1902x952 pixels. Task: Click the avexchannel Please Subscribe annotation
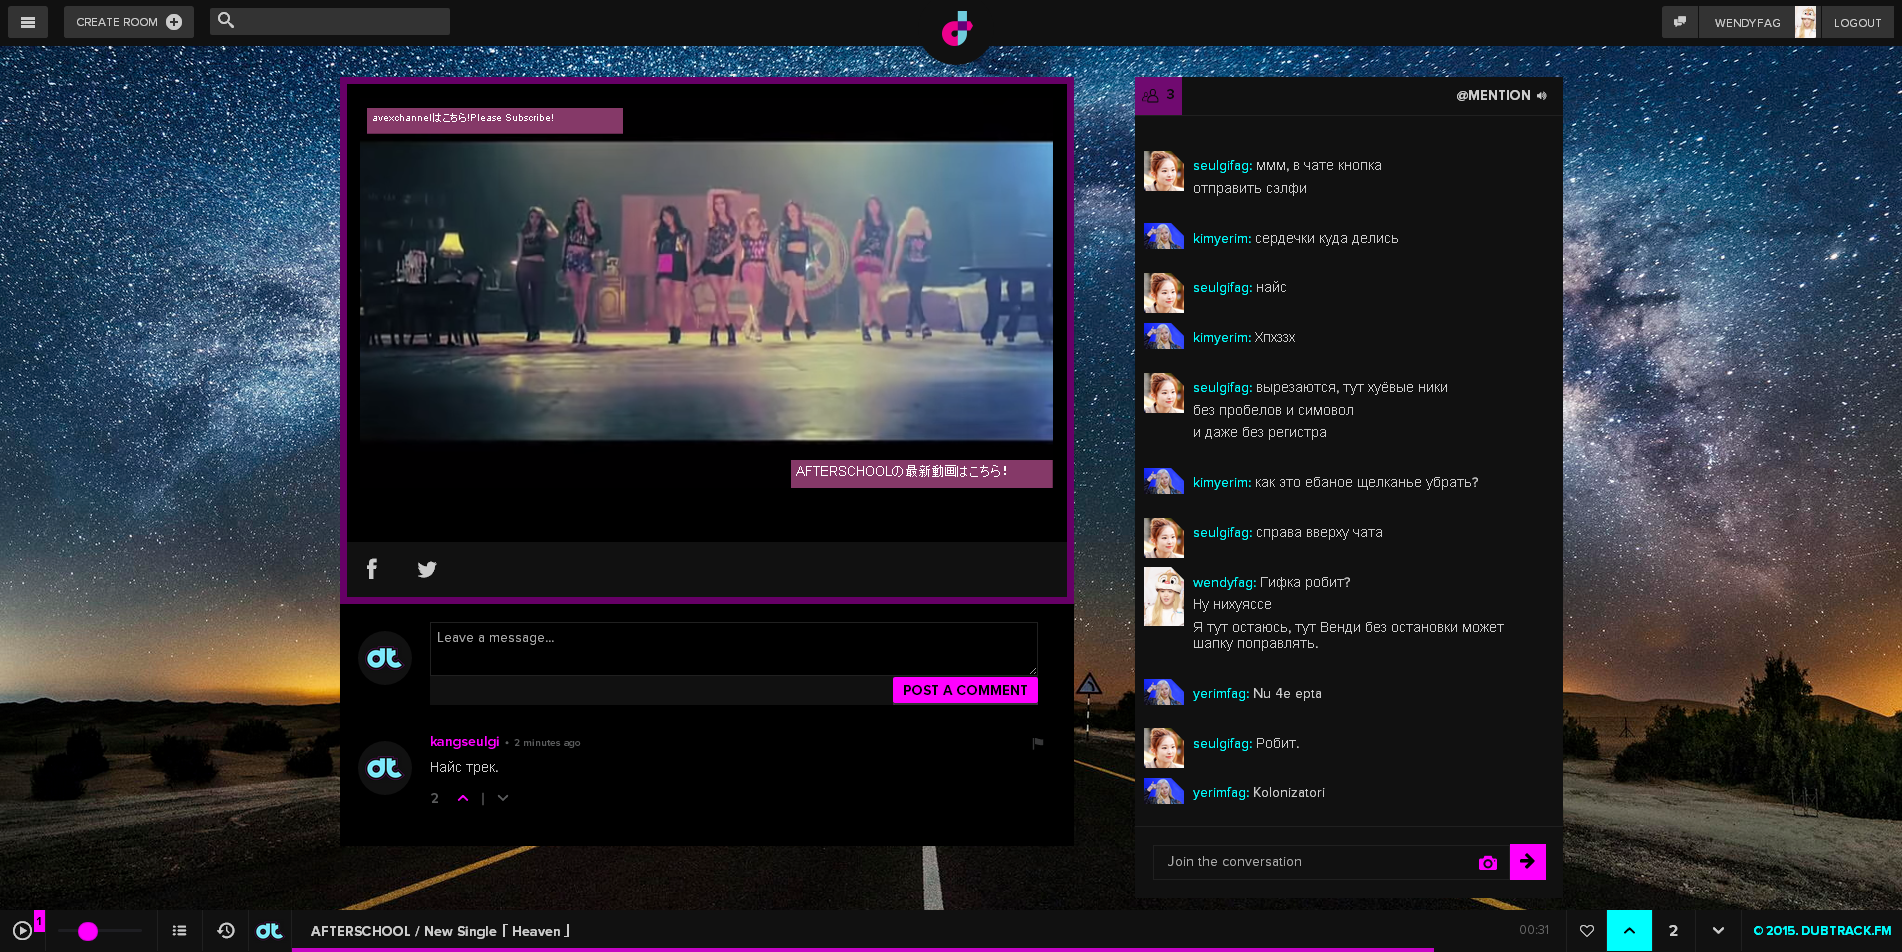pyautogui.click(x=494, y=120)
